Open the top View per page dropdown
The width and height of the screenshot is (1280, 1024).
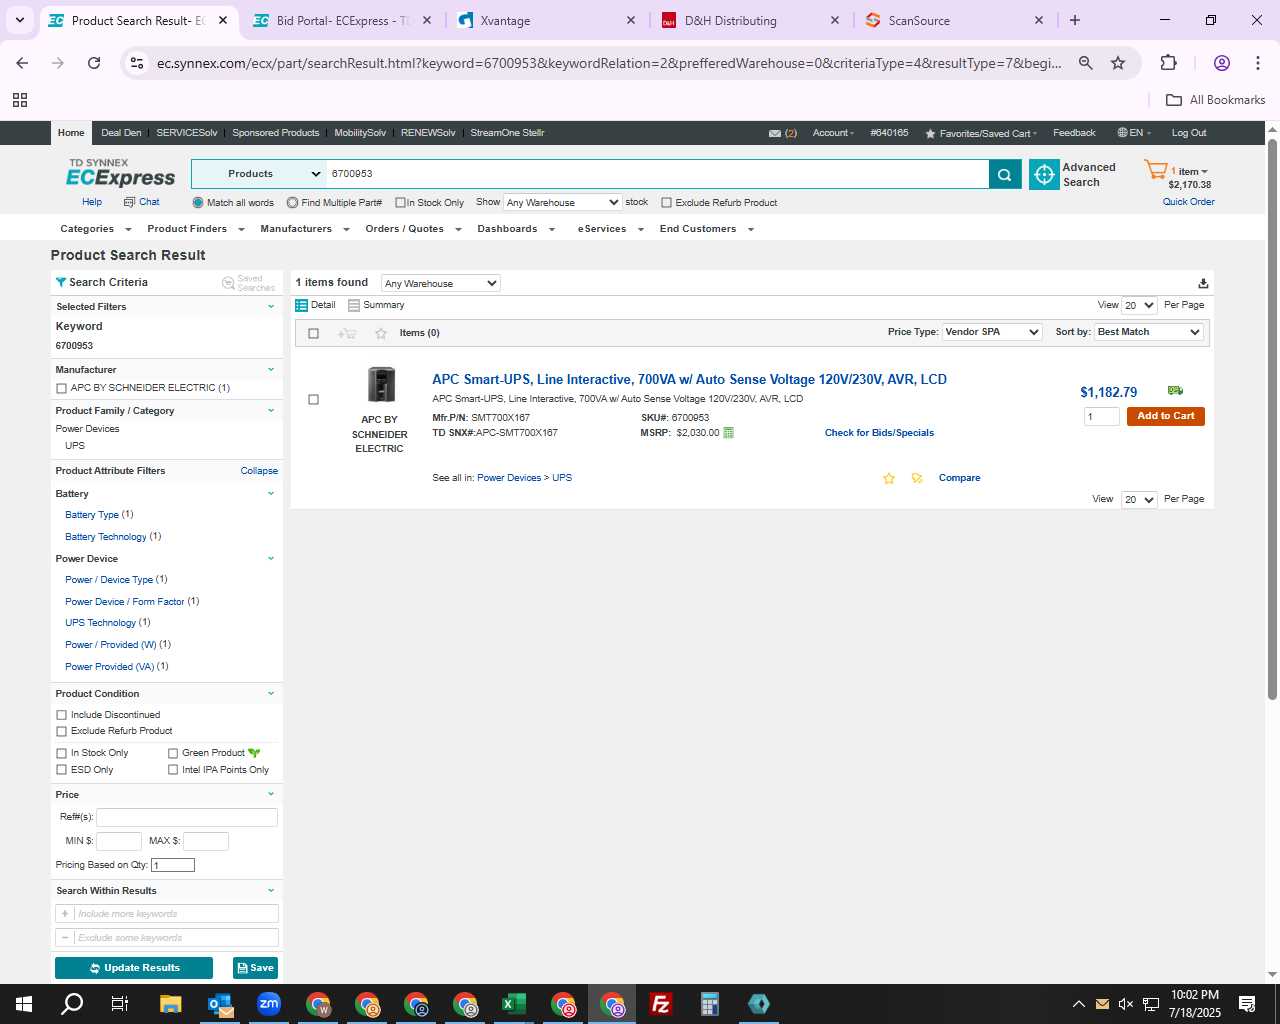coord(1139,305)
